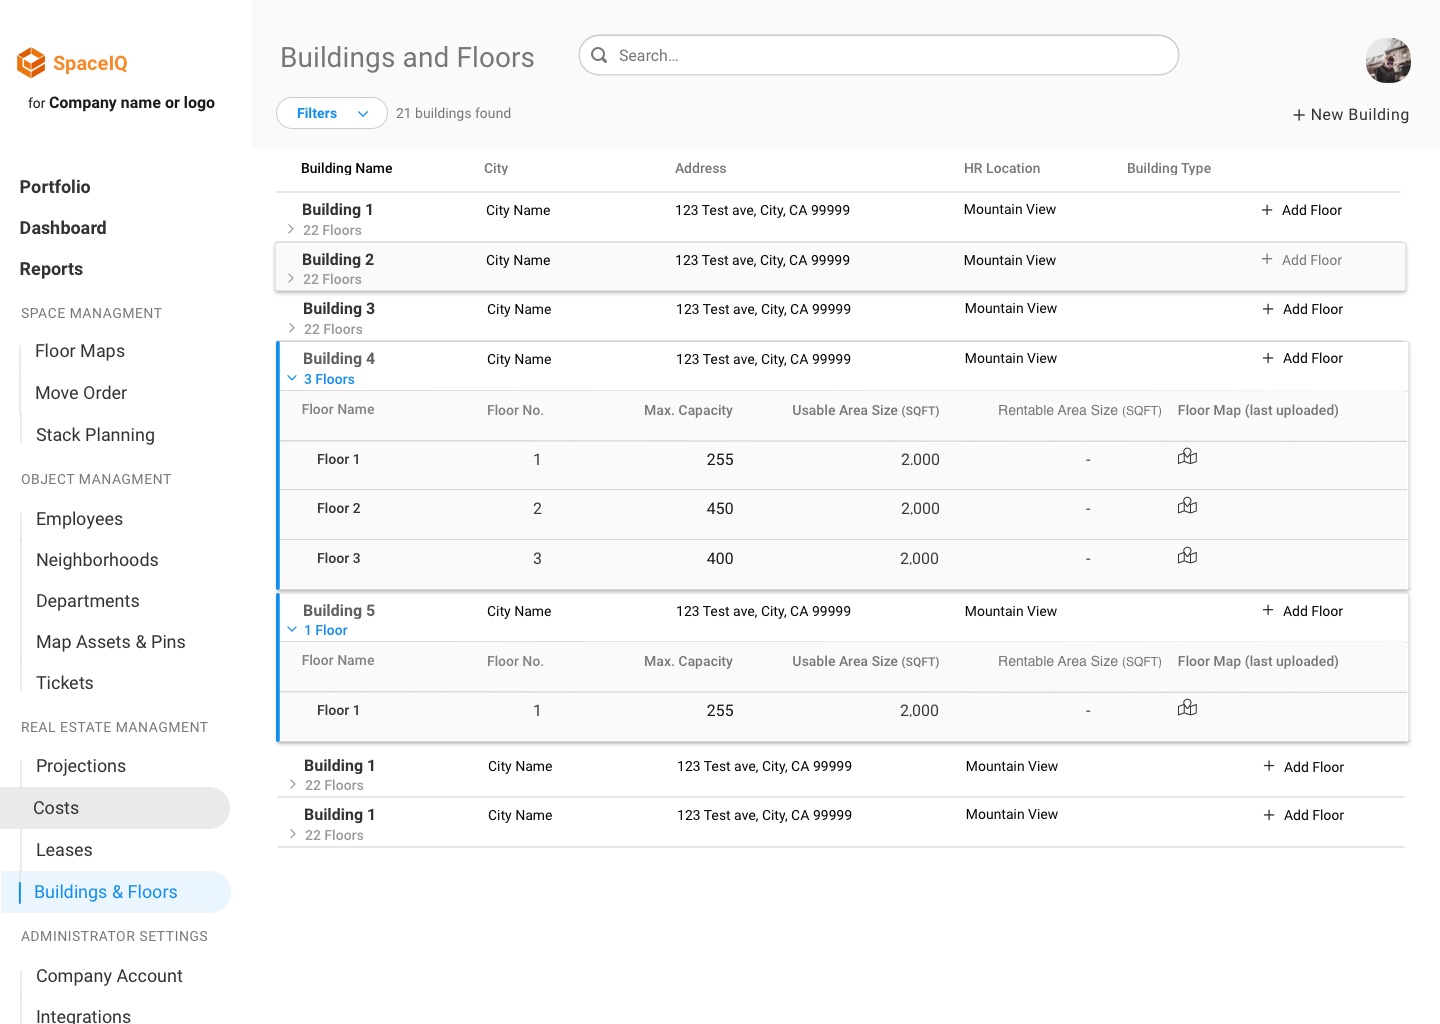Go to Stack Planning
Screen dimensions: 1440x1024
coord(95,435)
